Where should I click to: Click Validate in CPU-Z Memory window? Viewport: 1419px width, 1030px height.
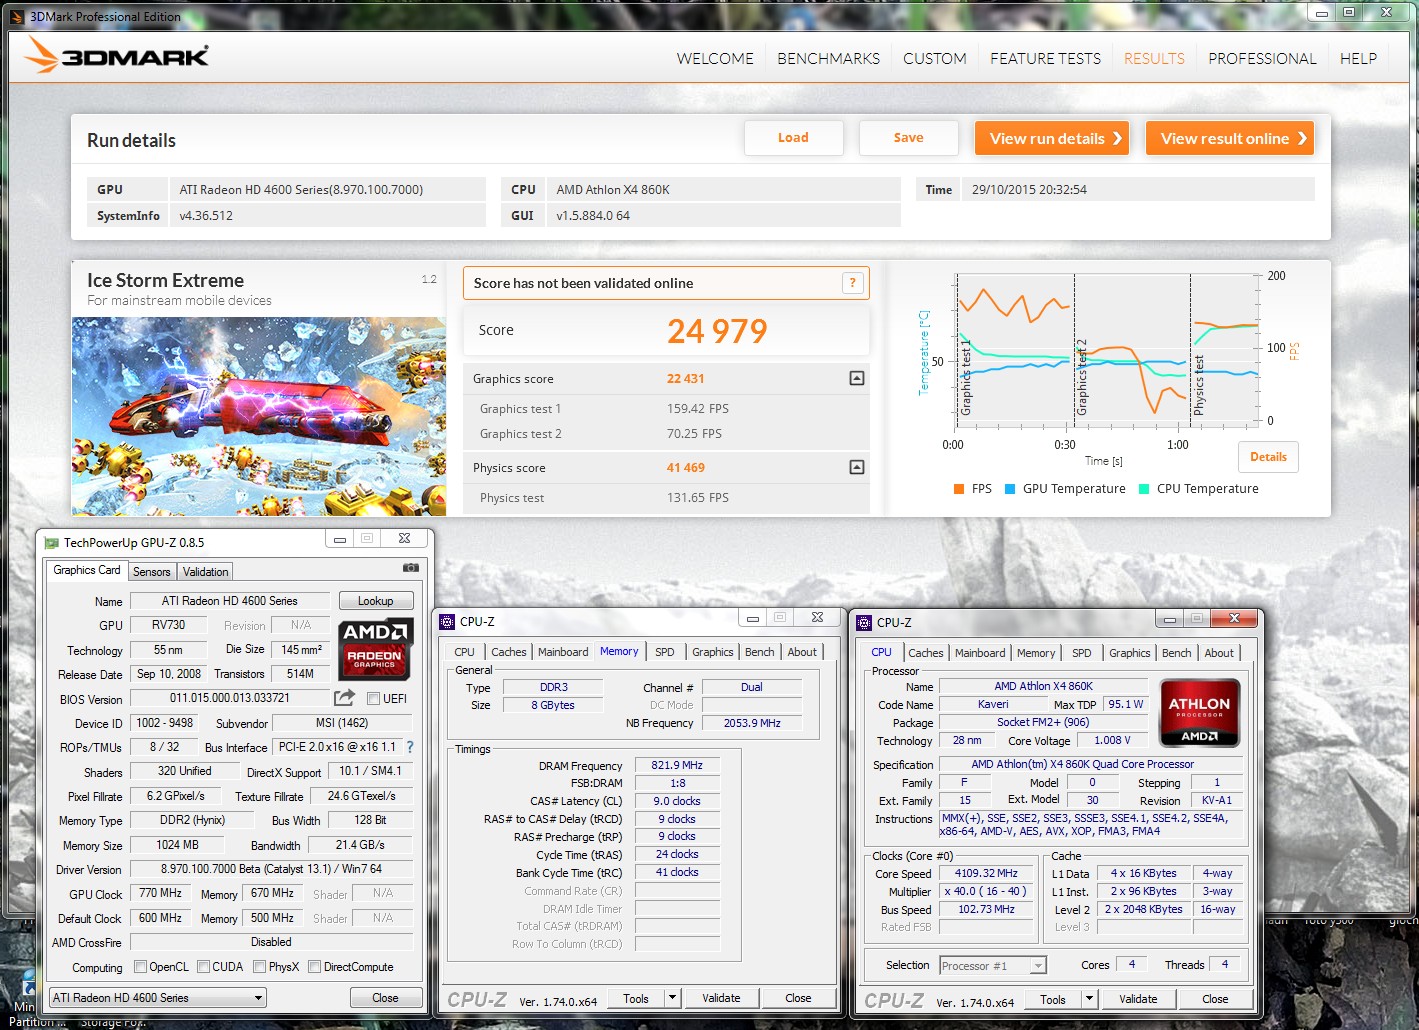721,998
